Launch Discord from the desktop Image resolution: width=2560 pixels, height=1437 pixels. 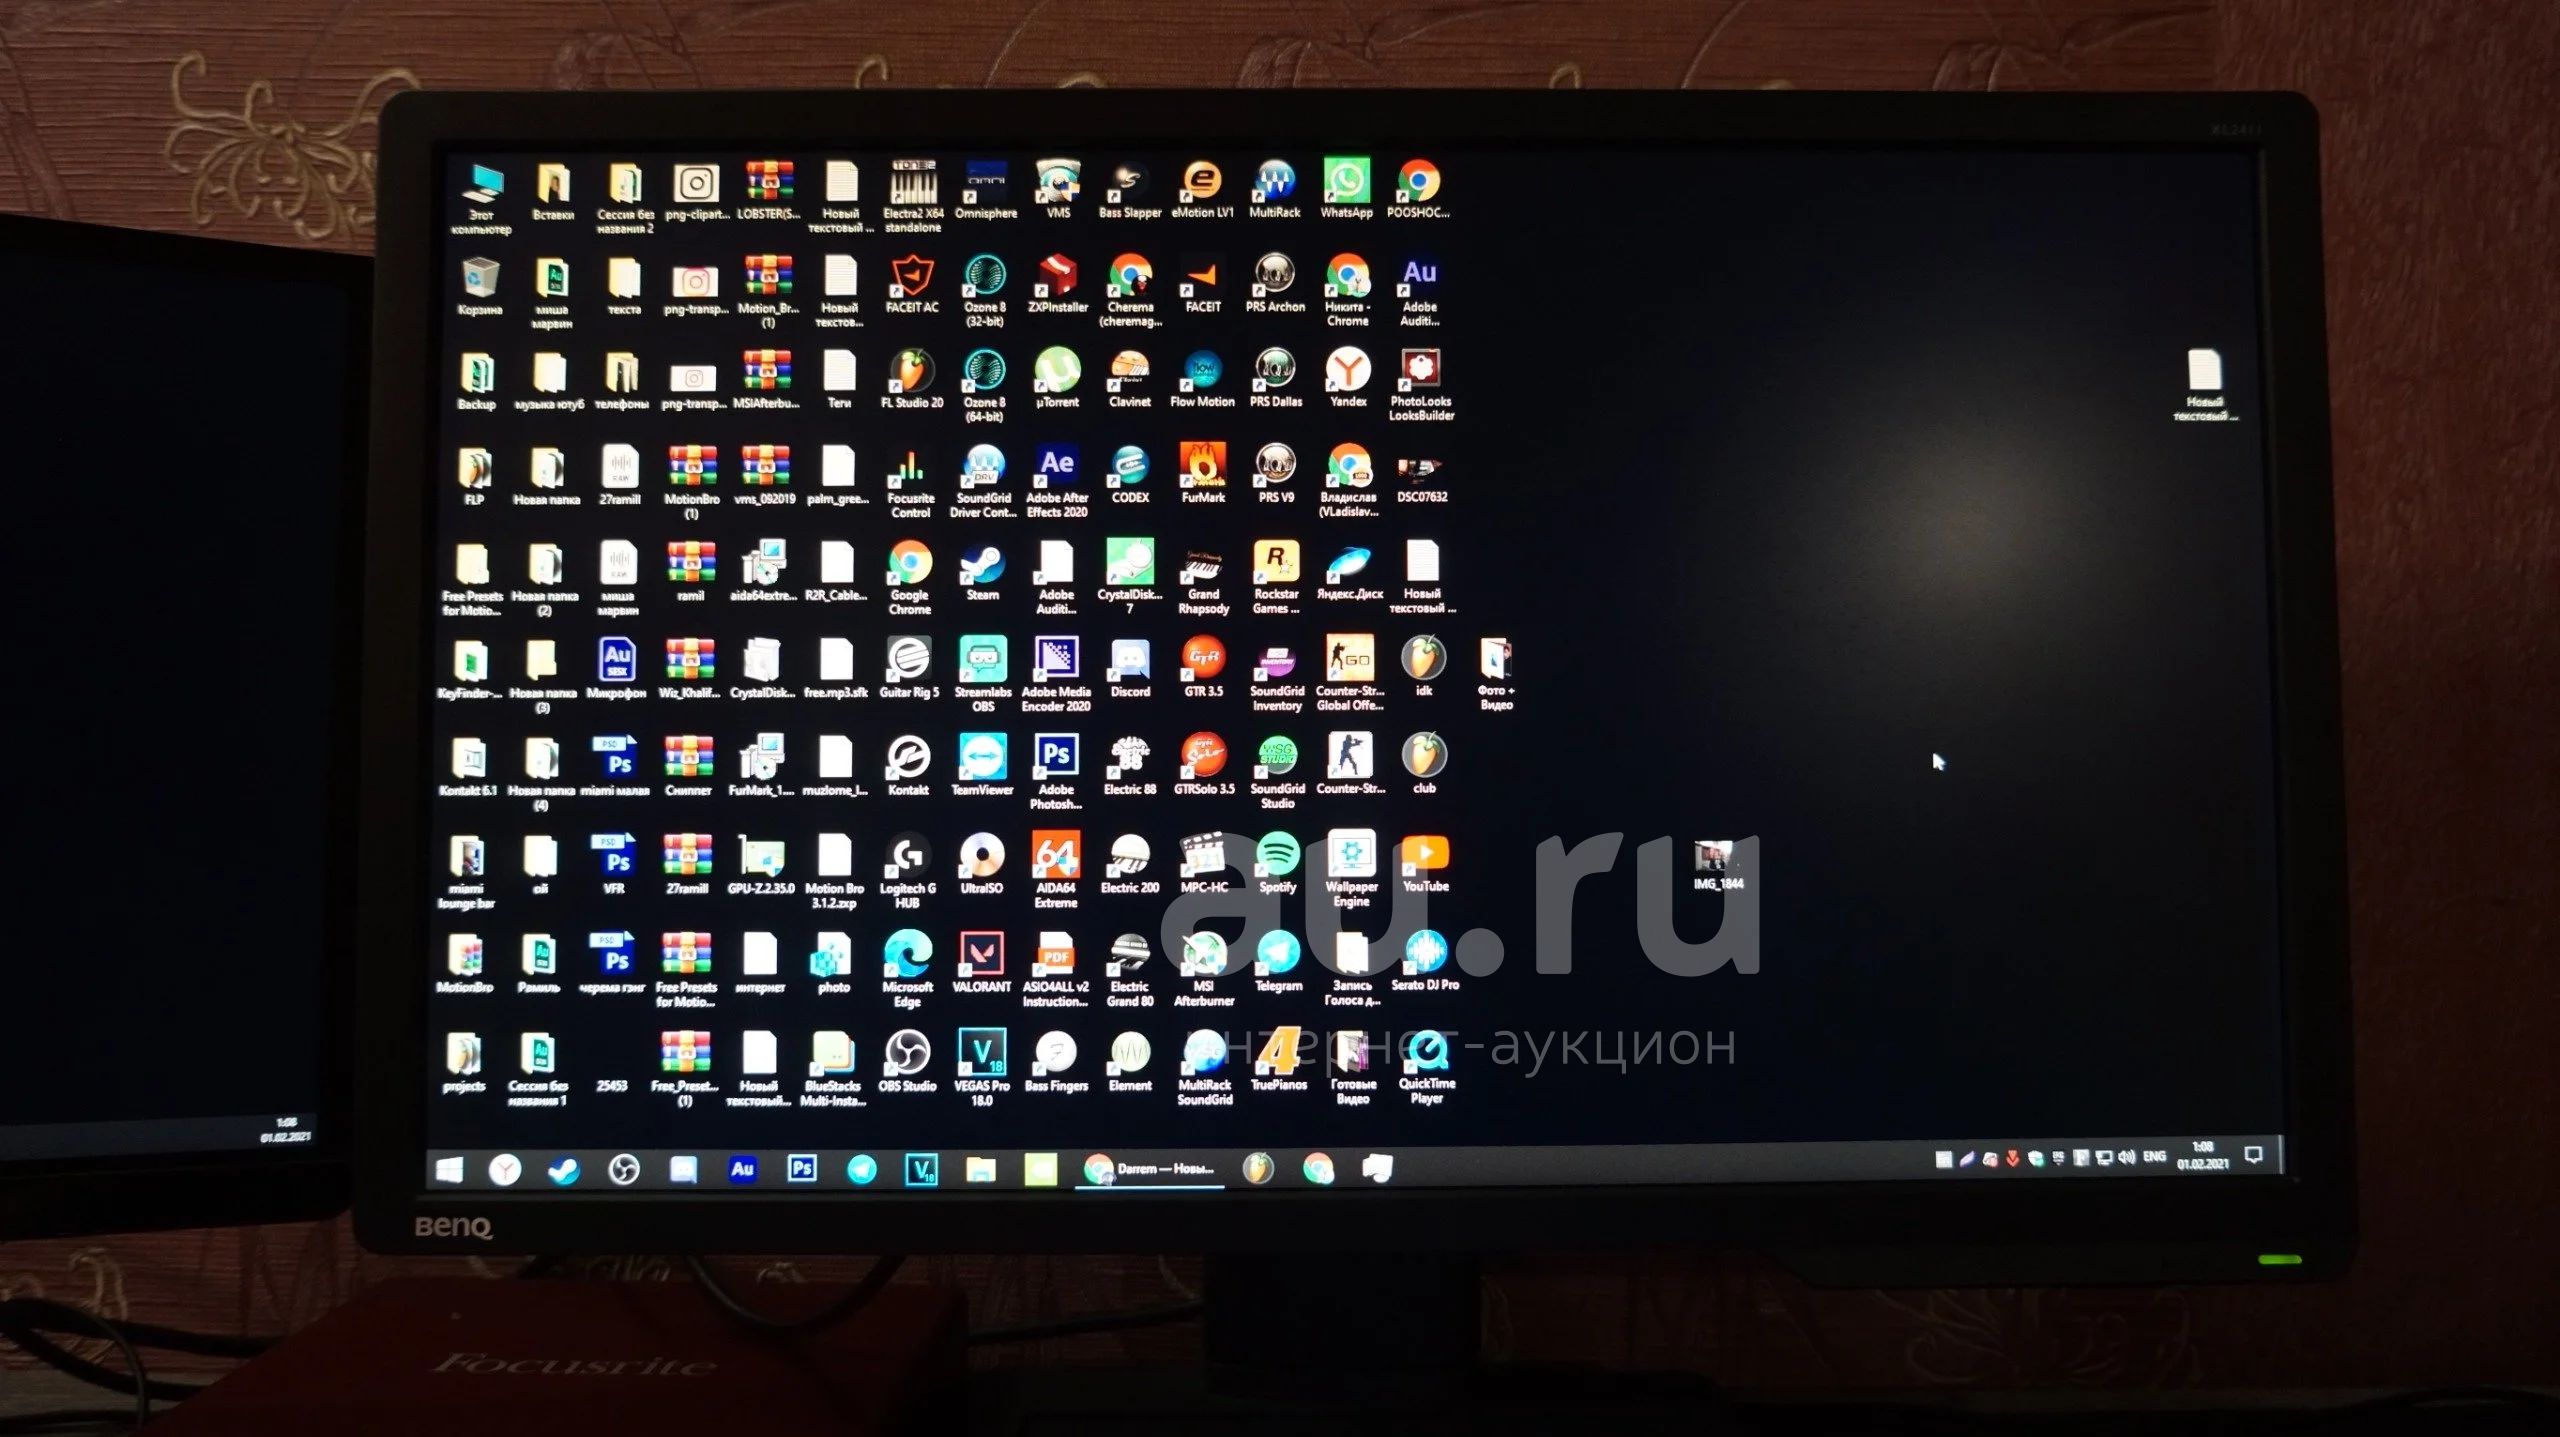click(x=1130, y=667)
